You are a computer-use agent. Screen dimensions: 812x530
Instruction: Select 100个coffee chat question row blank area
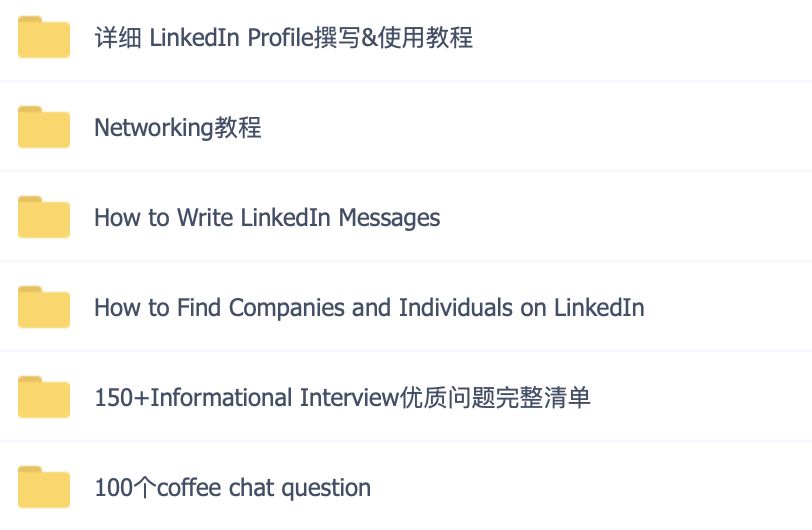click(x=591, y=487)
